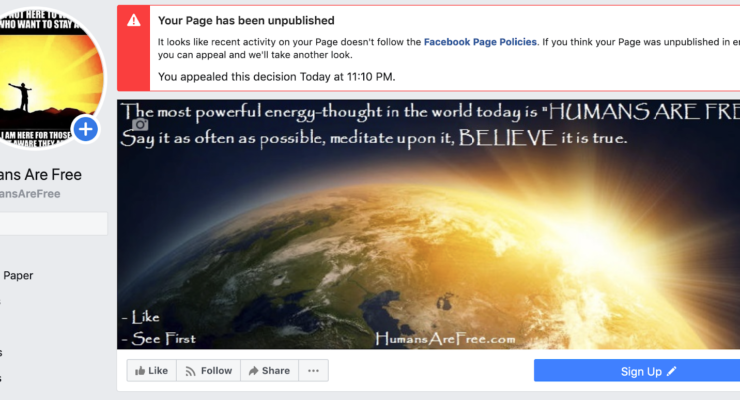The width and height of the screenshot is (740, 400).
Task: Open the three-dots more options menu
Action: (x=313, y=371)
